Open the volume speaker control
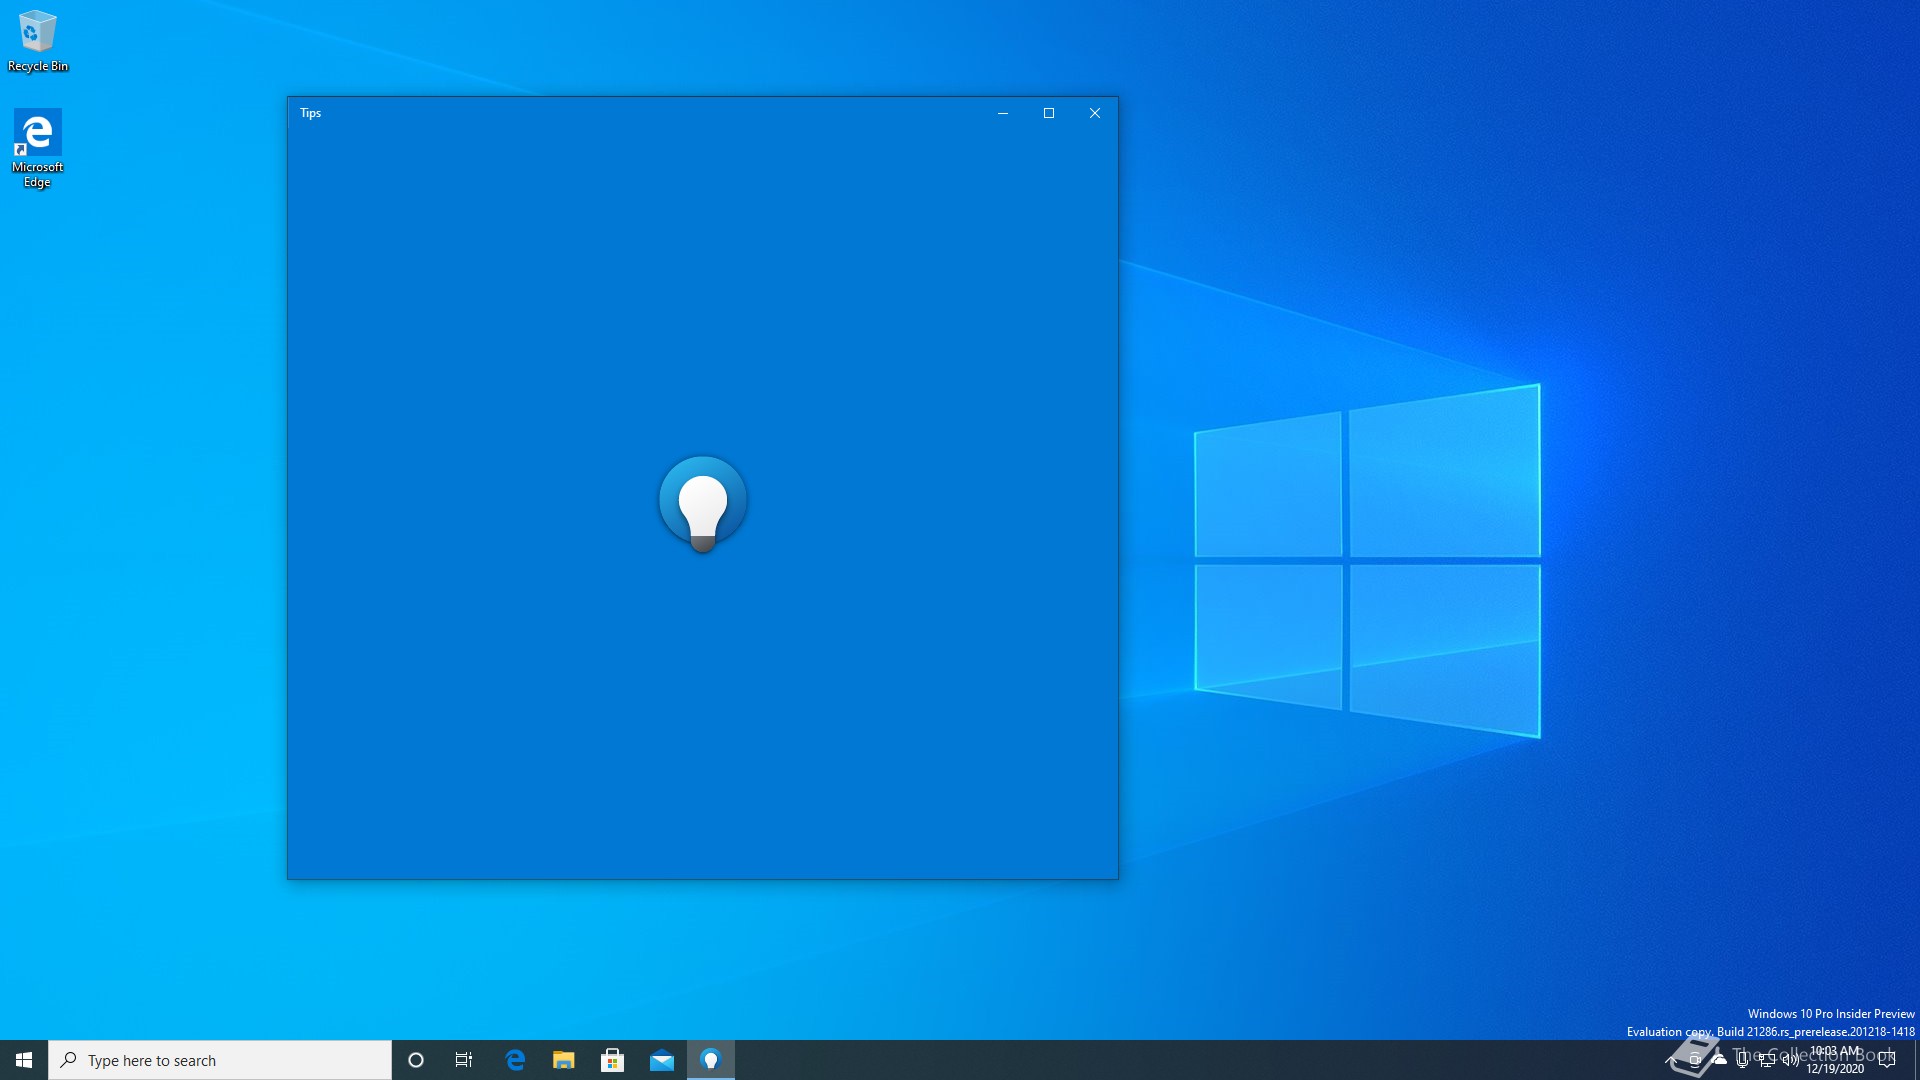This screenshot has width=1920, height=1080. (x=1790, y=1060)
